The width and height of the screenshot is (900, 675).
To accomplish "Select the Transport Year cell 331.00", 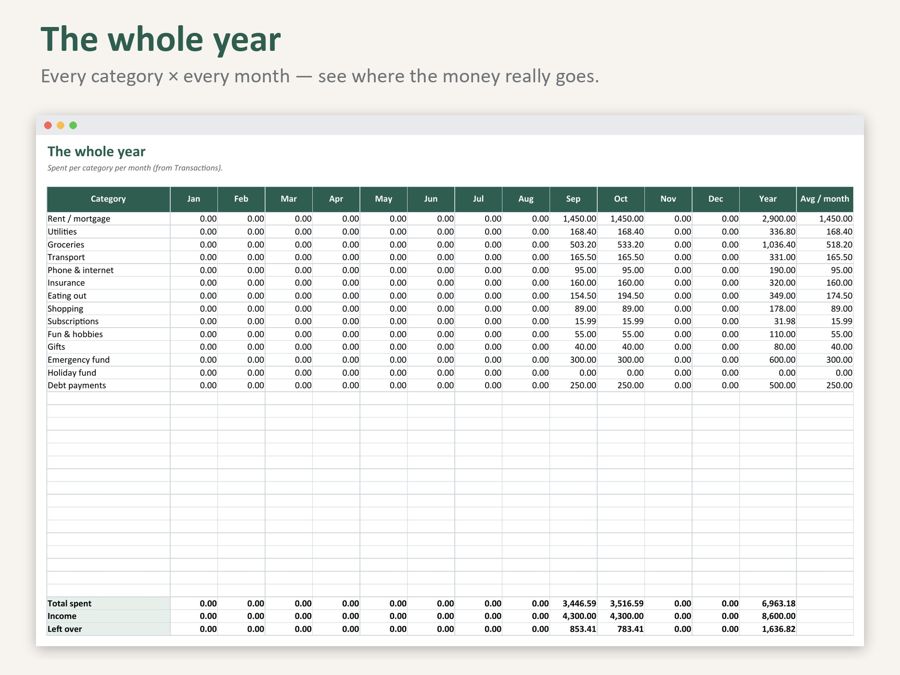I will tap(768, 257).
